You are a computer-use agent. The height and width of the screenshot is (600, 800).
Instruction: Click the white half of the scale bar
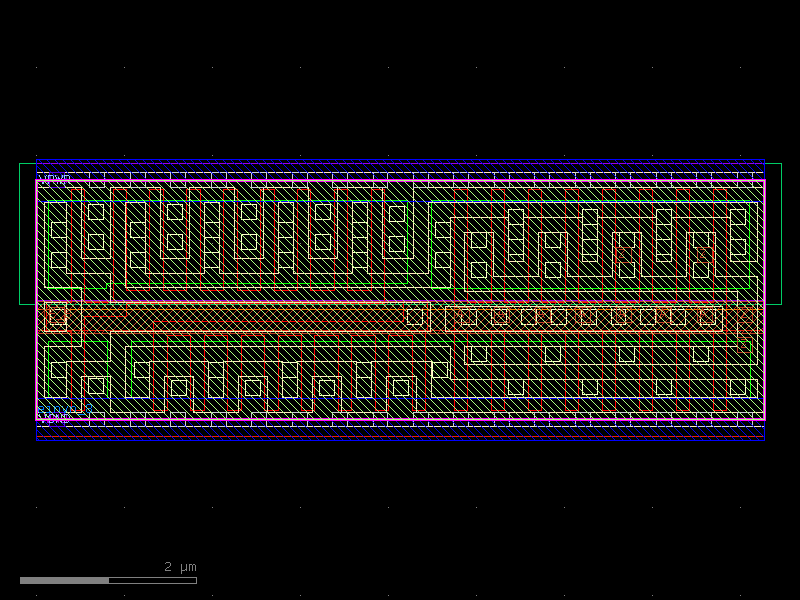click(x=64, y=580)
